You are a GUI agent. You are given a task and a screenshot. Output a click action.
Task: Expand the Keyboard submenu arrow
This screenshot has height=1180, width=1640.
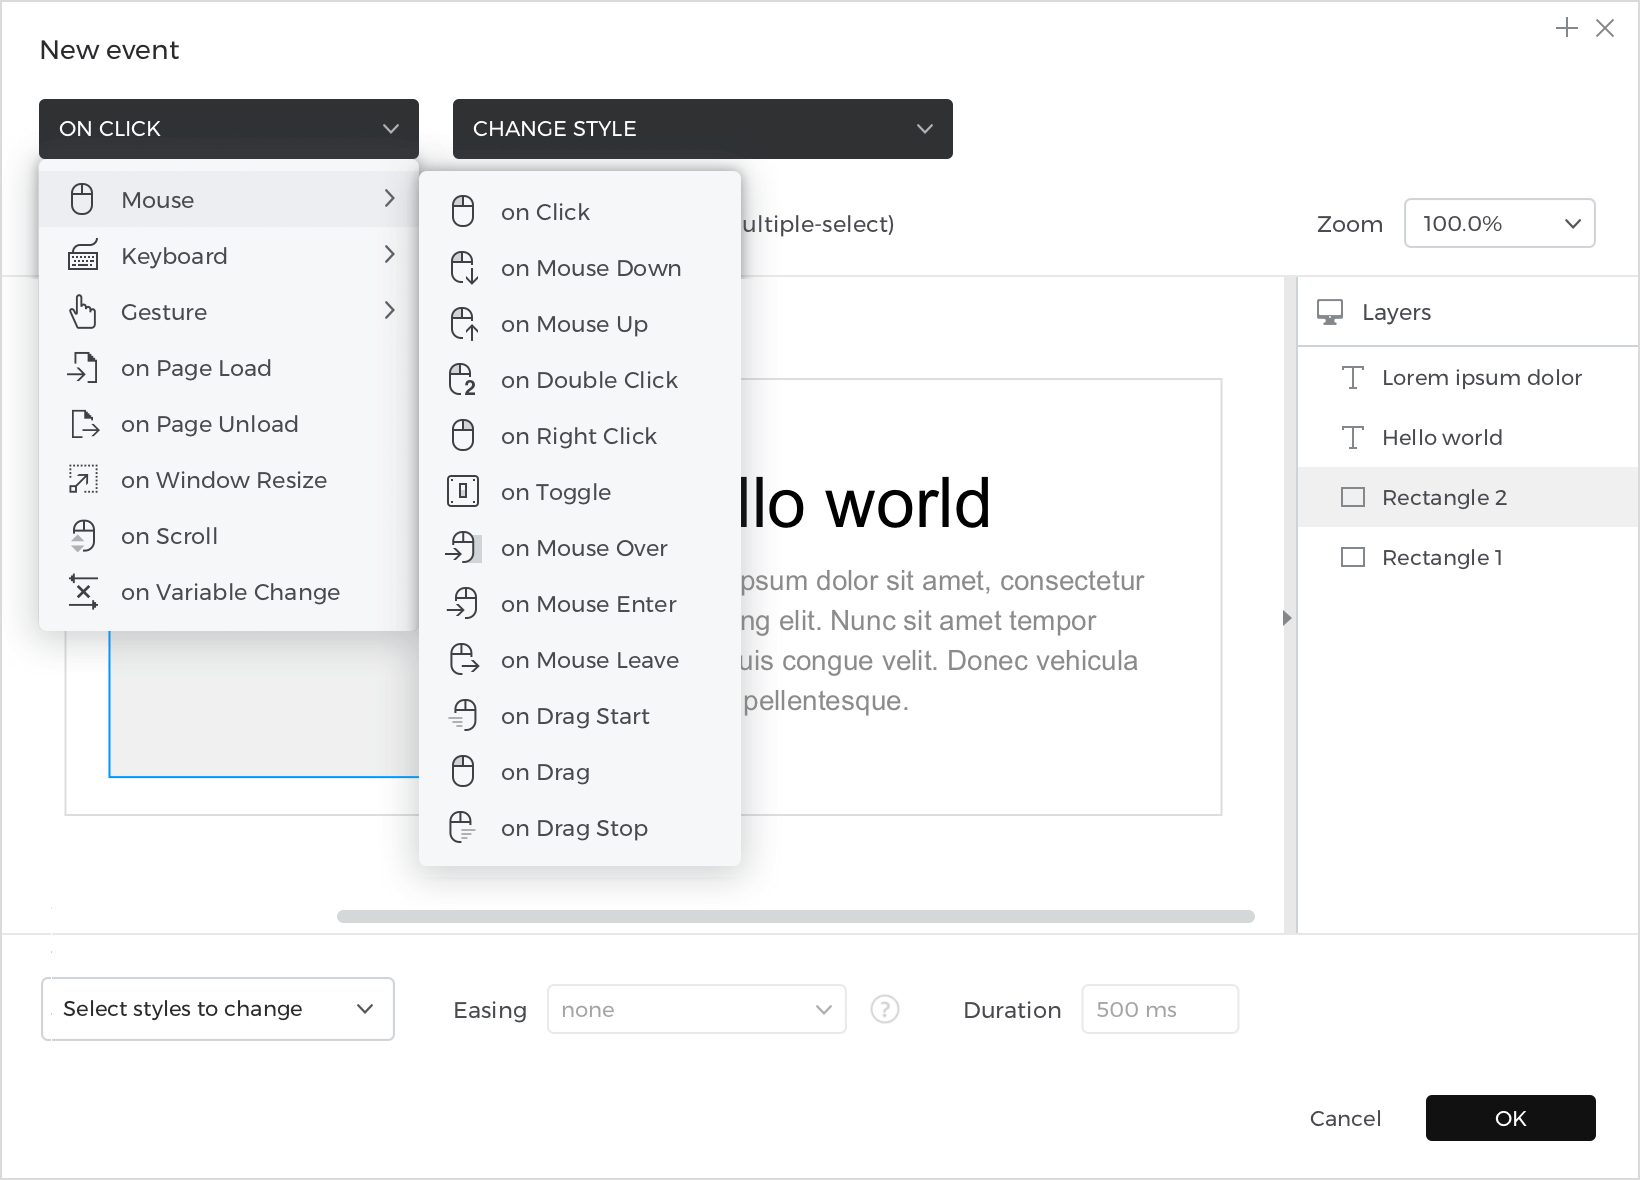(x=390, y=255)
